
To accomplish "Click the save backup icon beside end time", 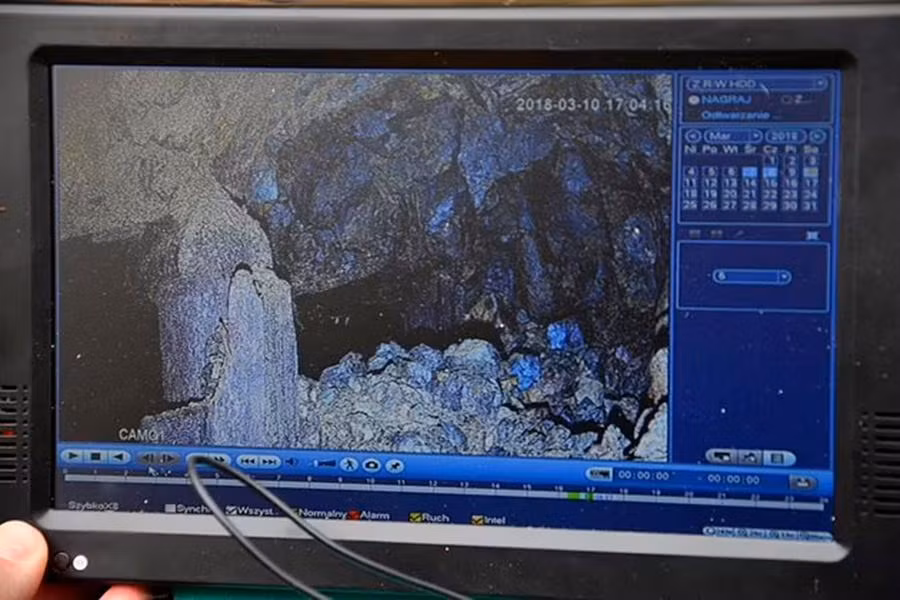I will (x=802, y=482).
